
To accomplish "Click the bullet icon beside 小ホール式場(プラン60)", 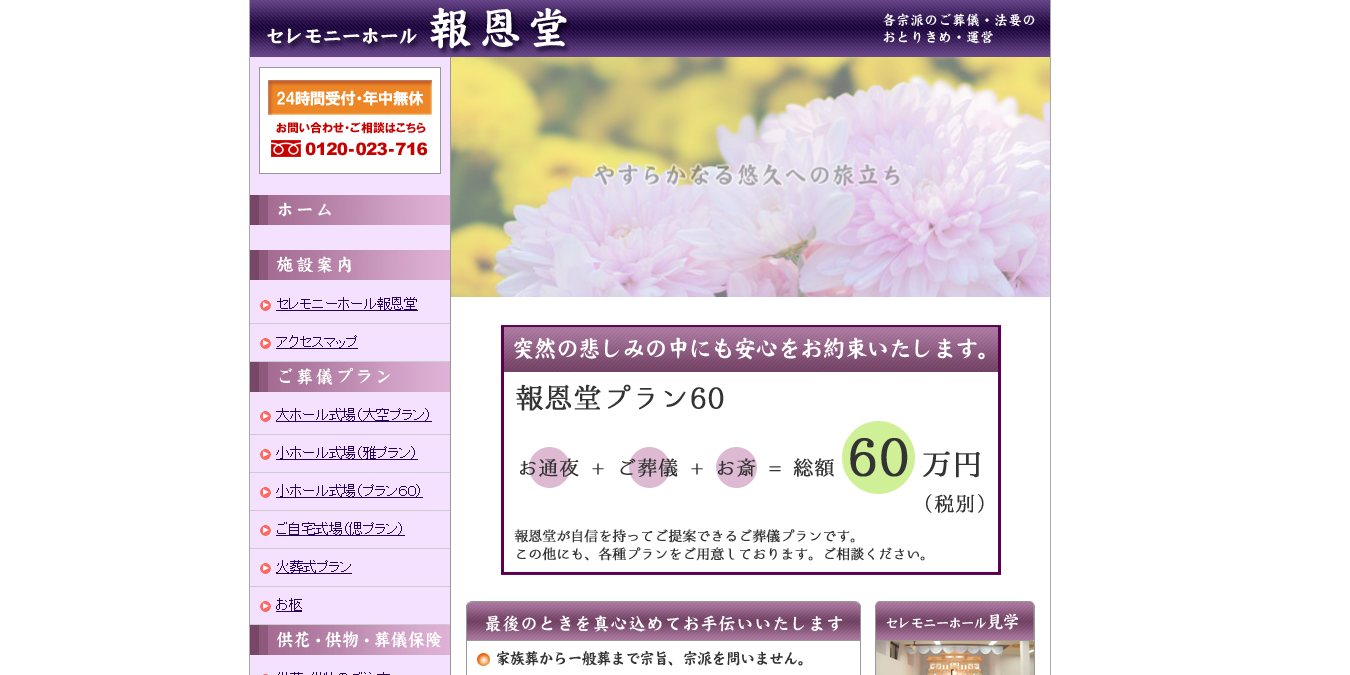I will (266, 492).
